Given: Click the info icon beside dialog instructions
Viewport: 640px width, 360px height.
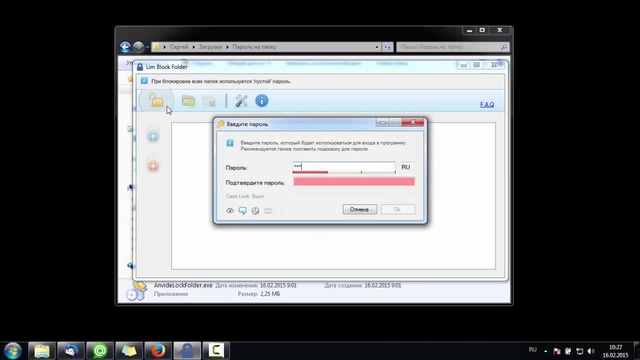Looking at the screenshot, I should pyautogui.click(x=230, y=143).
